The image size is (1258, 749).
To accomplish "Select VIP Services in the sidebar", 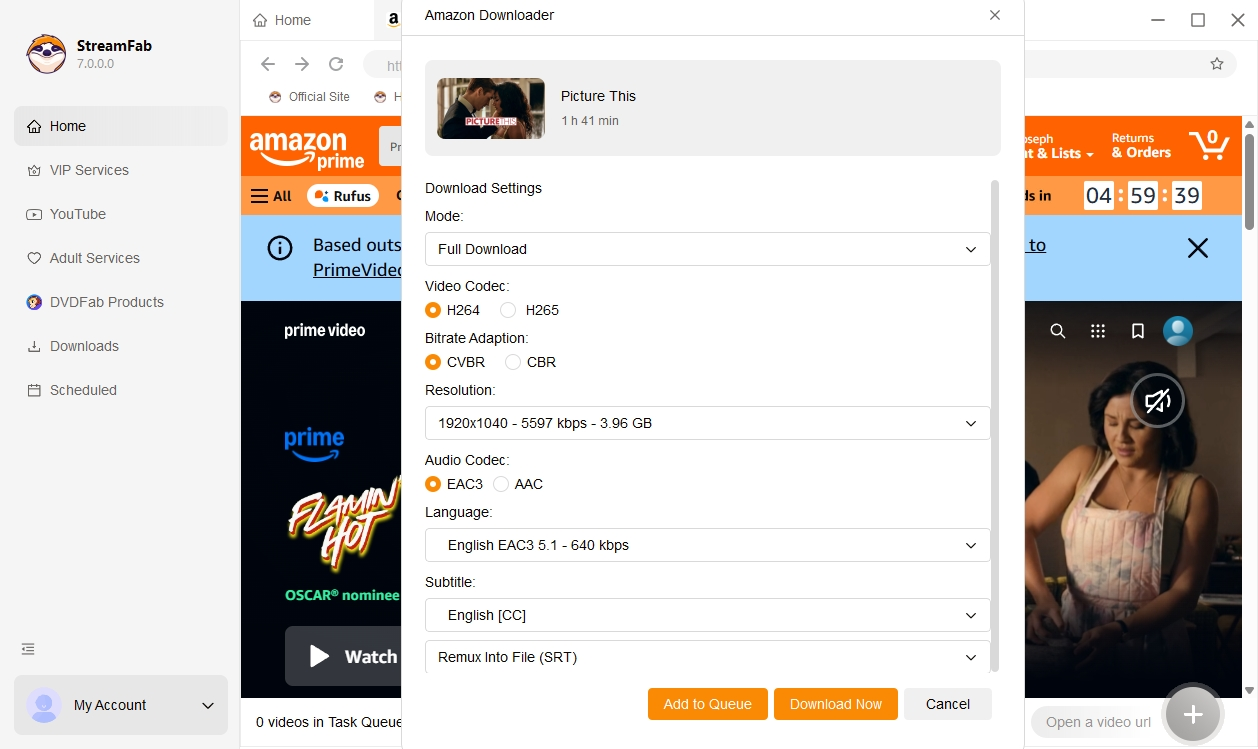I will 89,170.
